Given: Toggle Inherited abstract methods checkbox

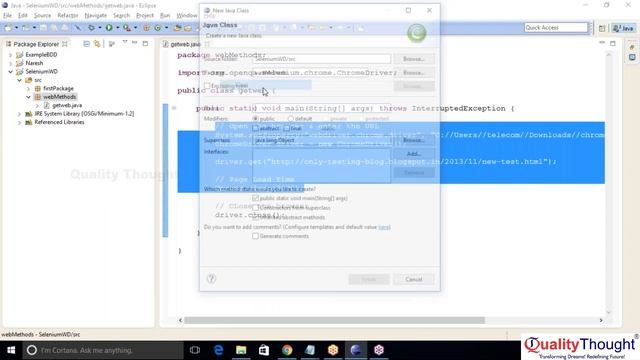Looking at the screenshot, I should coord(256,217).
